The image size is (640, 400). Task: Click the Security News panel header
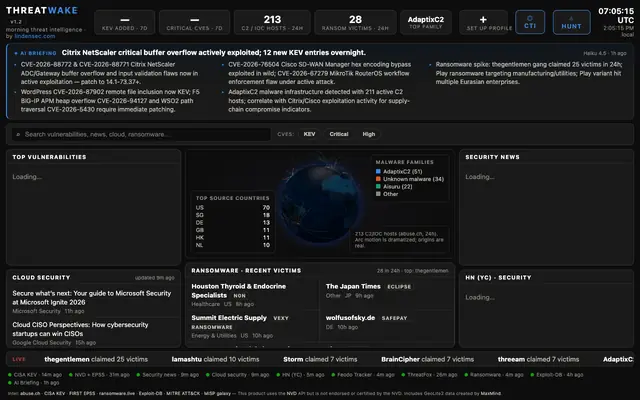coord(492,157)
